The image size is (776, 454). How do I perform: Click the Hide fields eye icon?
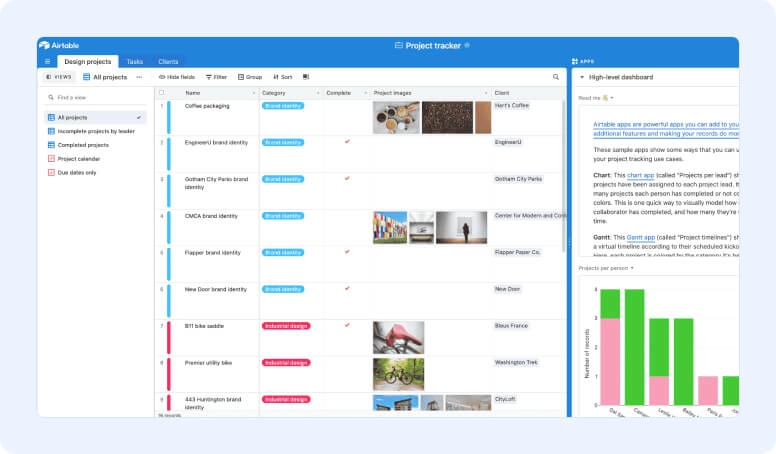[162, 77]
